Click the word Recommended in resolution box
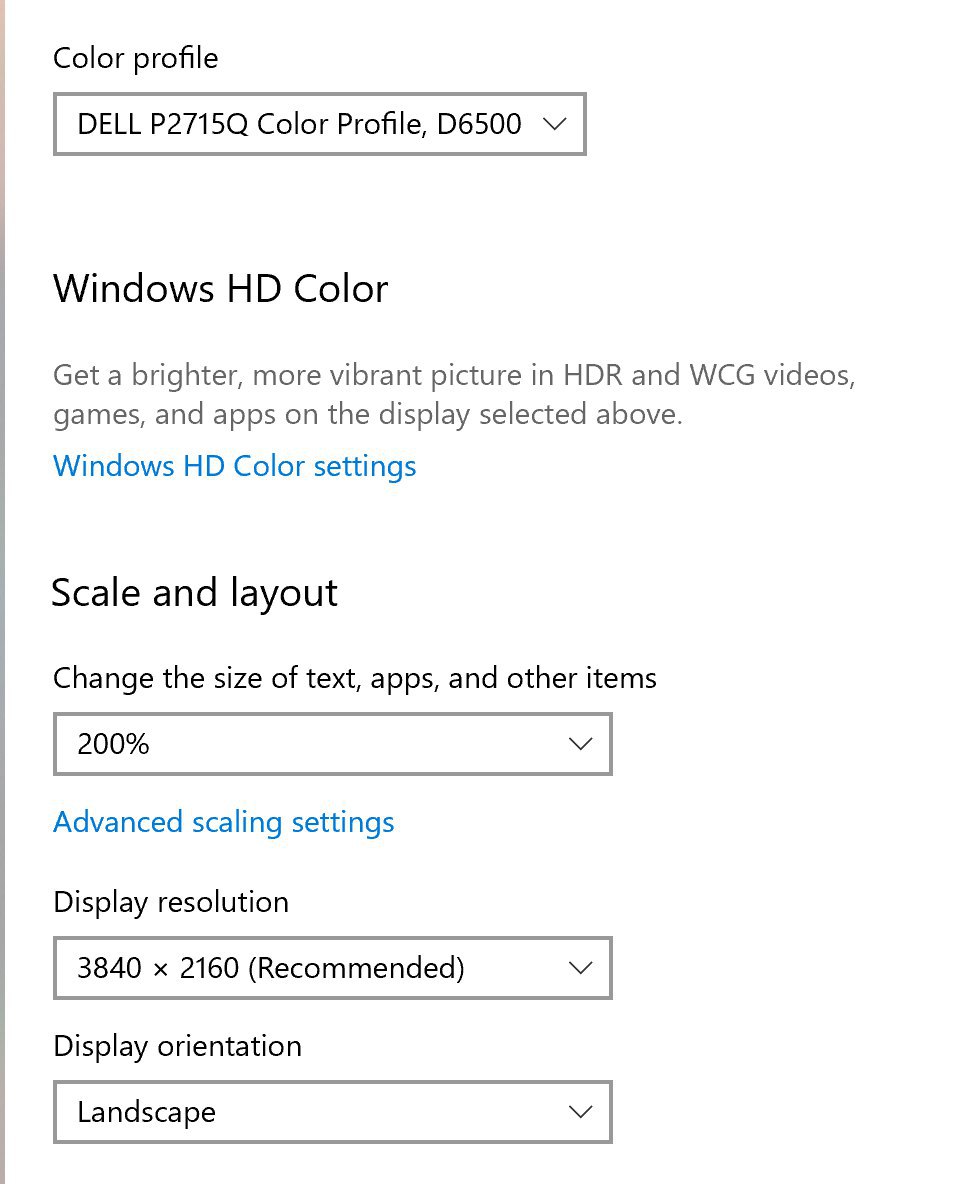Image resolution: width=955 pixels, height=1184 pixels. click(356, 967)
